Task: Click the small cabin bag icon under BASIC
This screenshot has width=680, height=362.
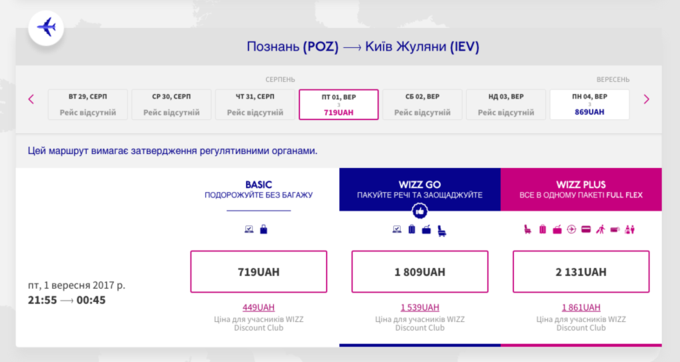Action: (264, 229)
